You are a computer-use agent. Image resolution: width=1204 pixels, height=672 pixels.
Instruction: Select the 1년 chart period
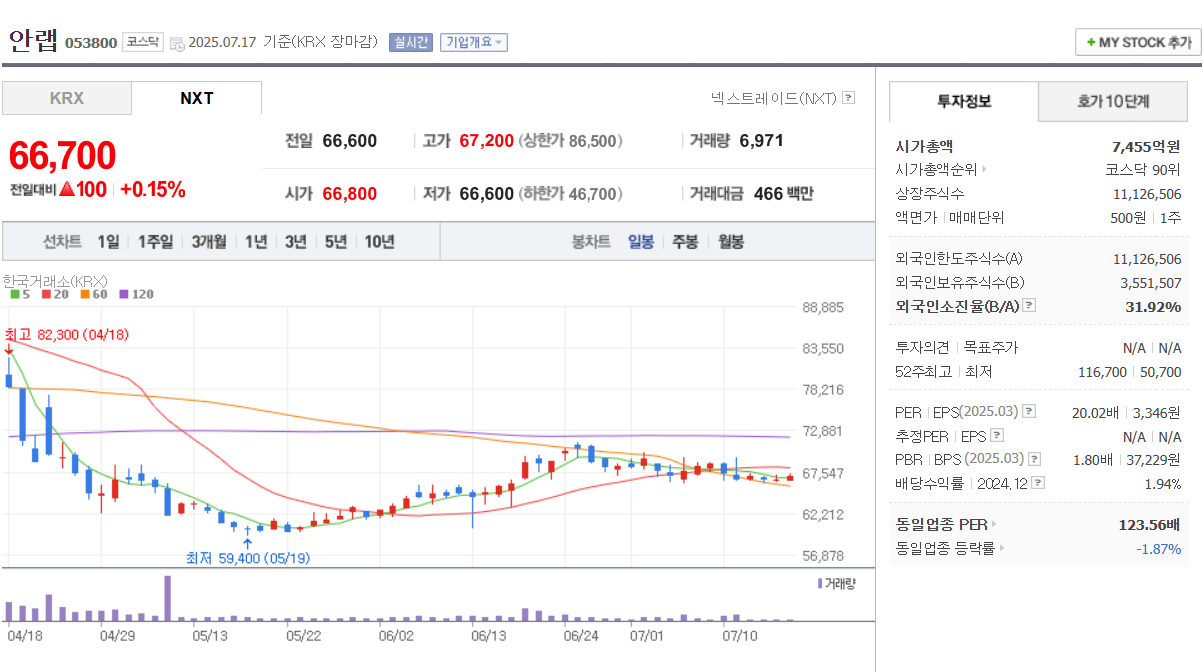256,241
